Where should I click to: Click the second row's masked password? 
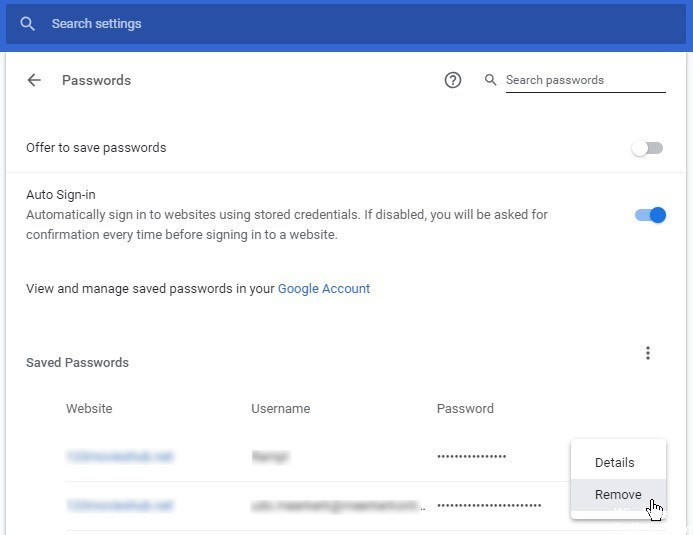pos(489,506)
